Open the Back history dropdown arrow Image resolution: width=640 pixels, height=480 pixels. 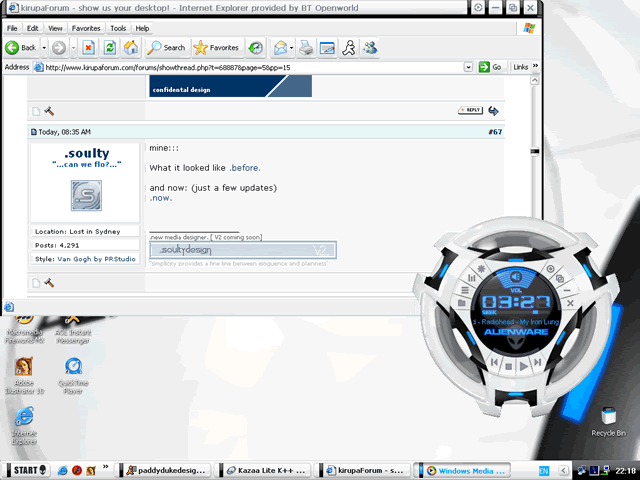(x=44, y=48)
